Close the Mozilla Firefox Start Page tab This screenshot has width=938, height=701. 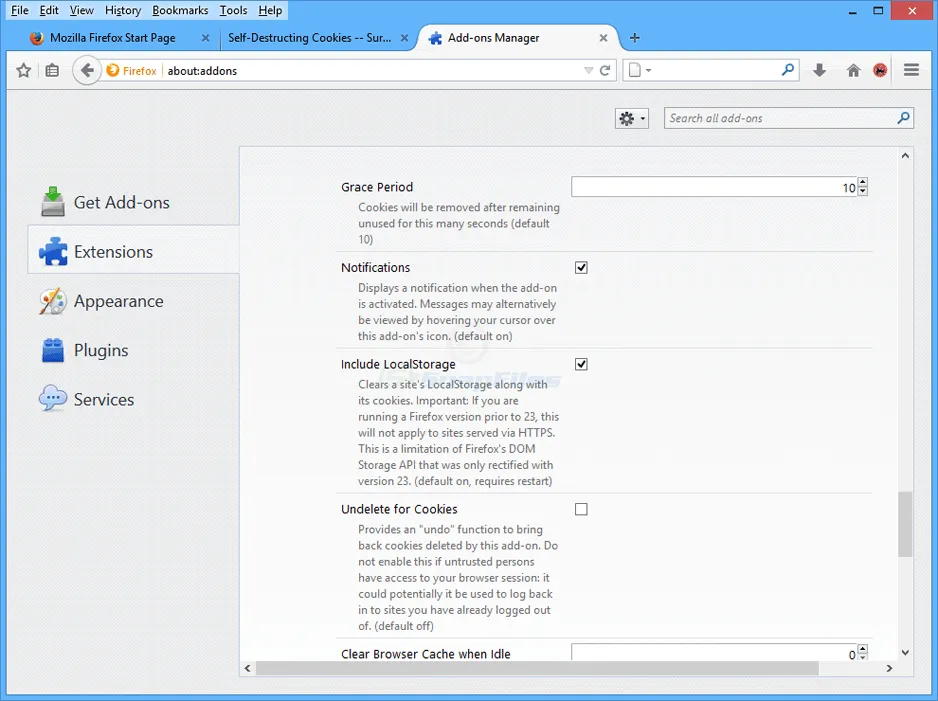205,38
